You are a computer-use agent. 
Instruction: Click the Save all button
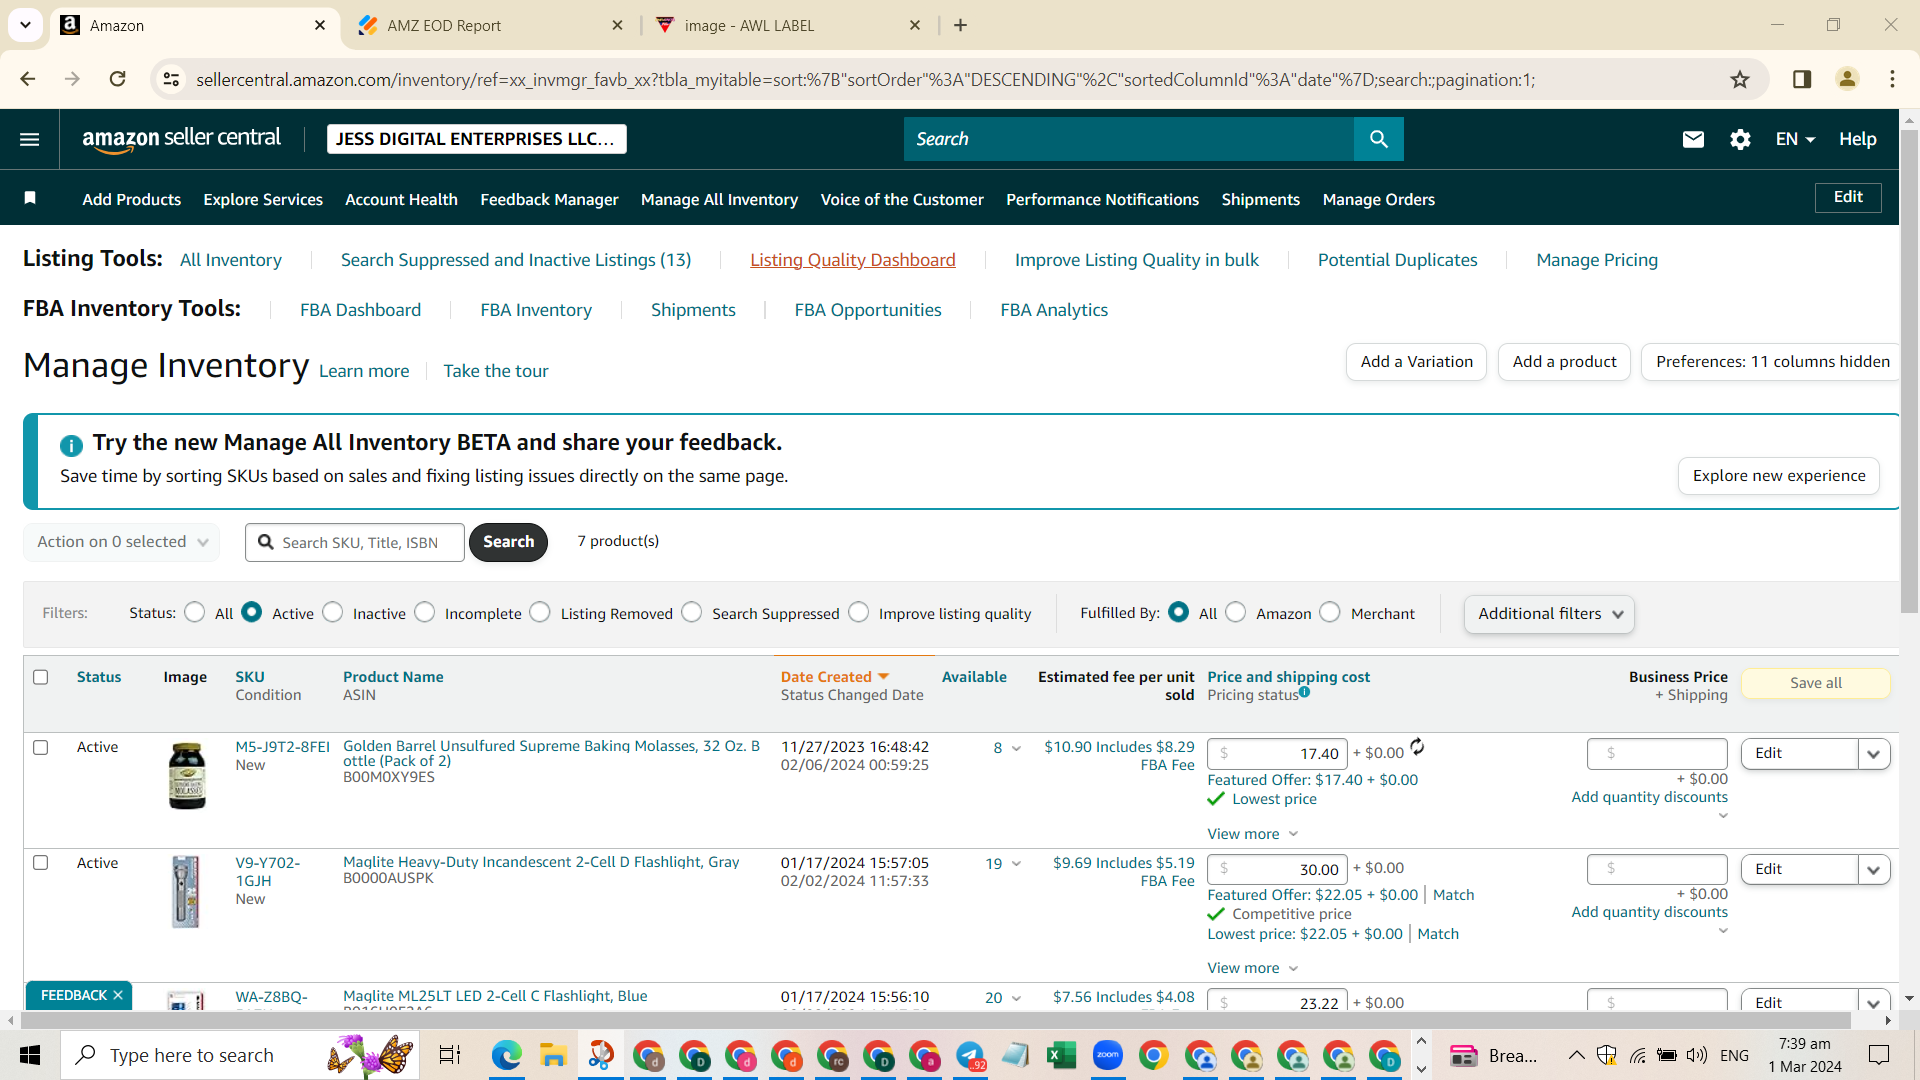[1816, 683]
